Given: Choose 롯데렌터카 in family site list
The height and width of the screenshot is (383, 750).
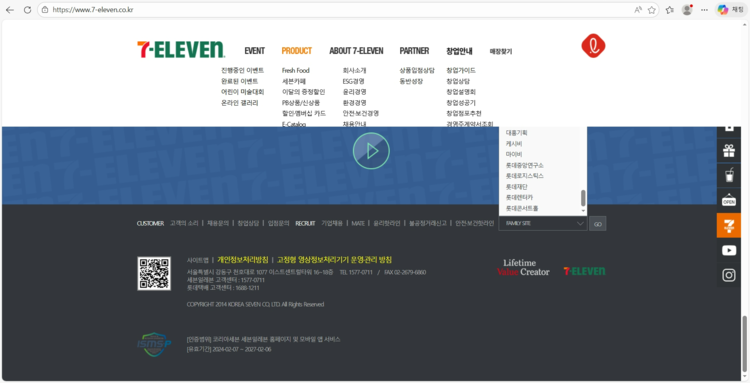Looking at the screenshot, I should tap(519, 197).
